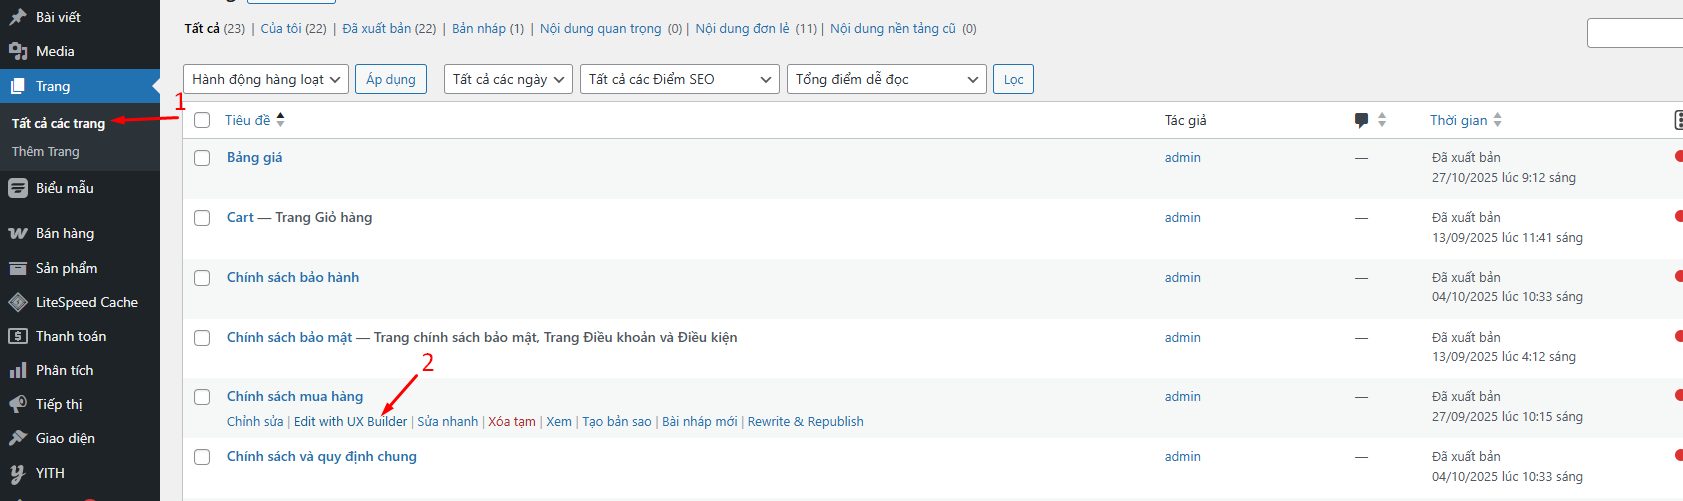Open the Hành động hàng loạt dropdown
The height and width of the screenshot is (501, 1683).
point(265,79)
